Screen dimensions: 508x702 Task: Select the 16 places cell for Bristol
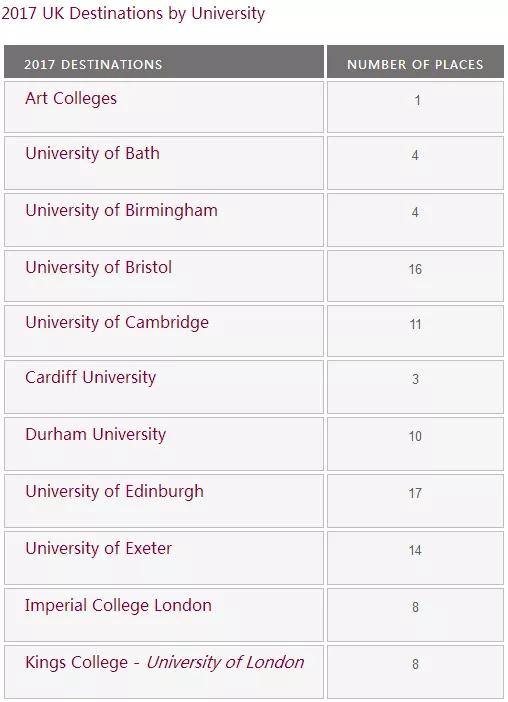point(415,276)
